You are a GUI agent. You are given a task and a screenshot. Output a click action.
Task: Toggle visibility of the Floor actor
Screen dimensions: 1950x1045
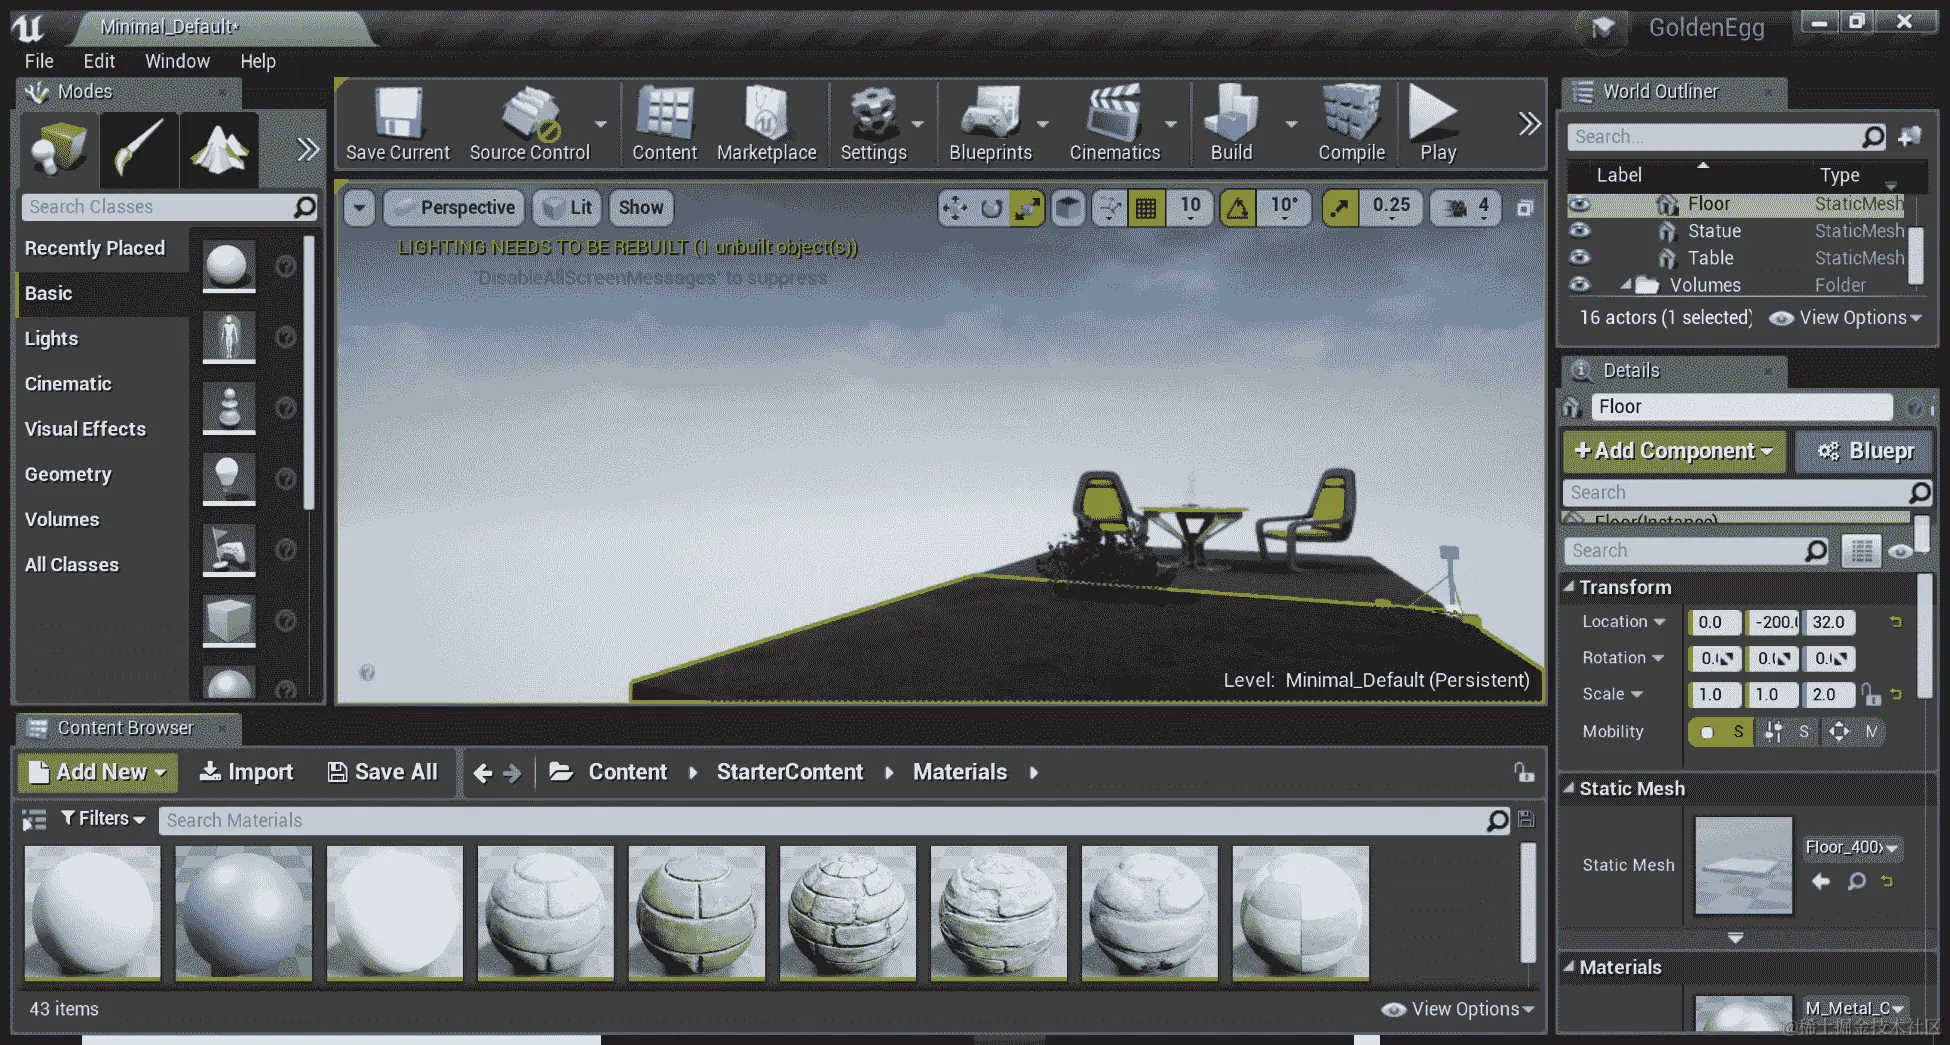tap(1579, 204)
